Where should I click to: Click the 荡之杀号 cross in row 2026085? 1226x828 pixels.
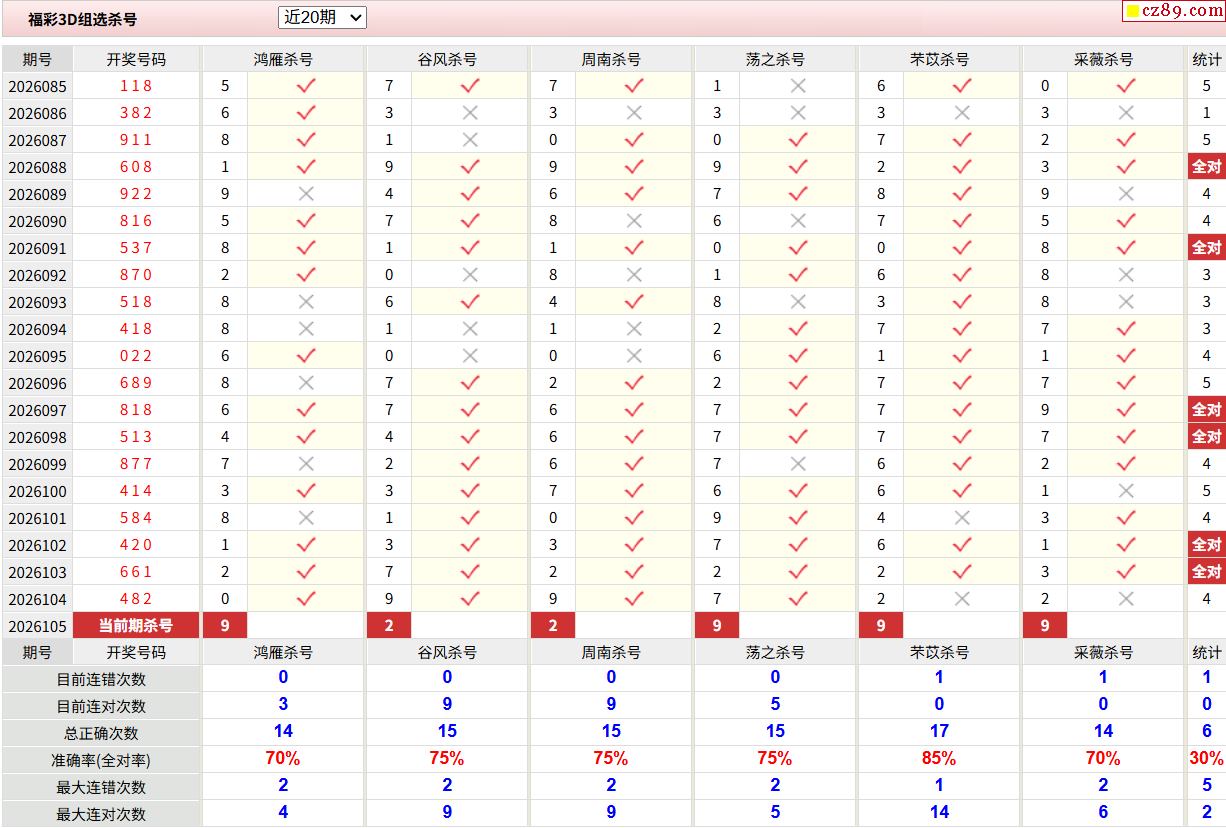797,86
